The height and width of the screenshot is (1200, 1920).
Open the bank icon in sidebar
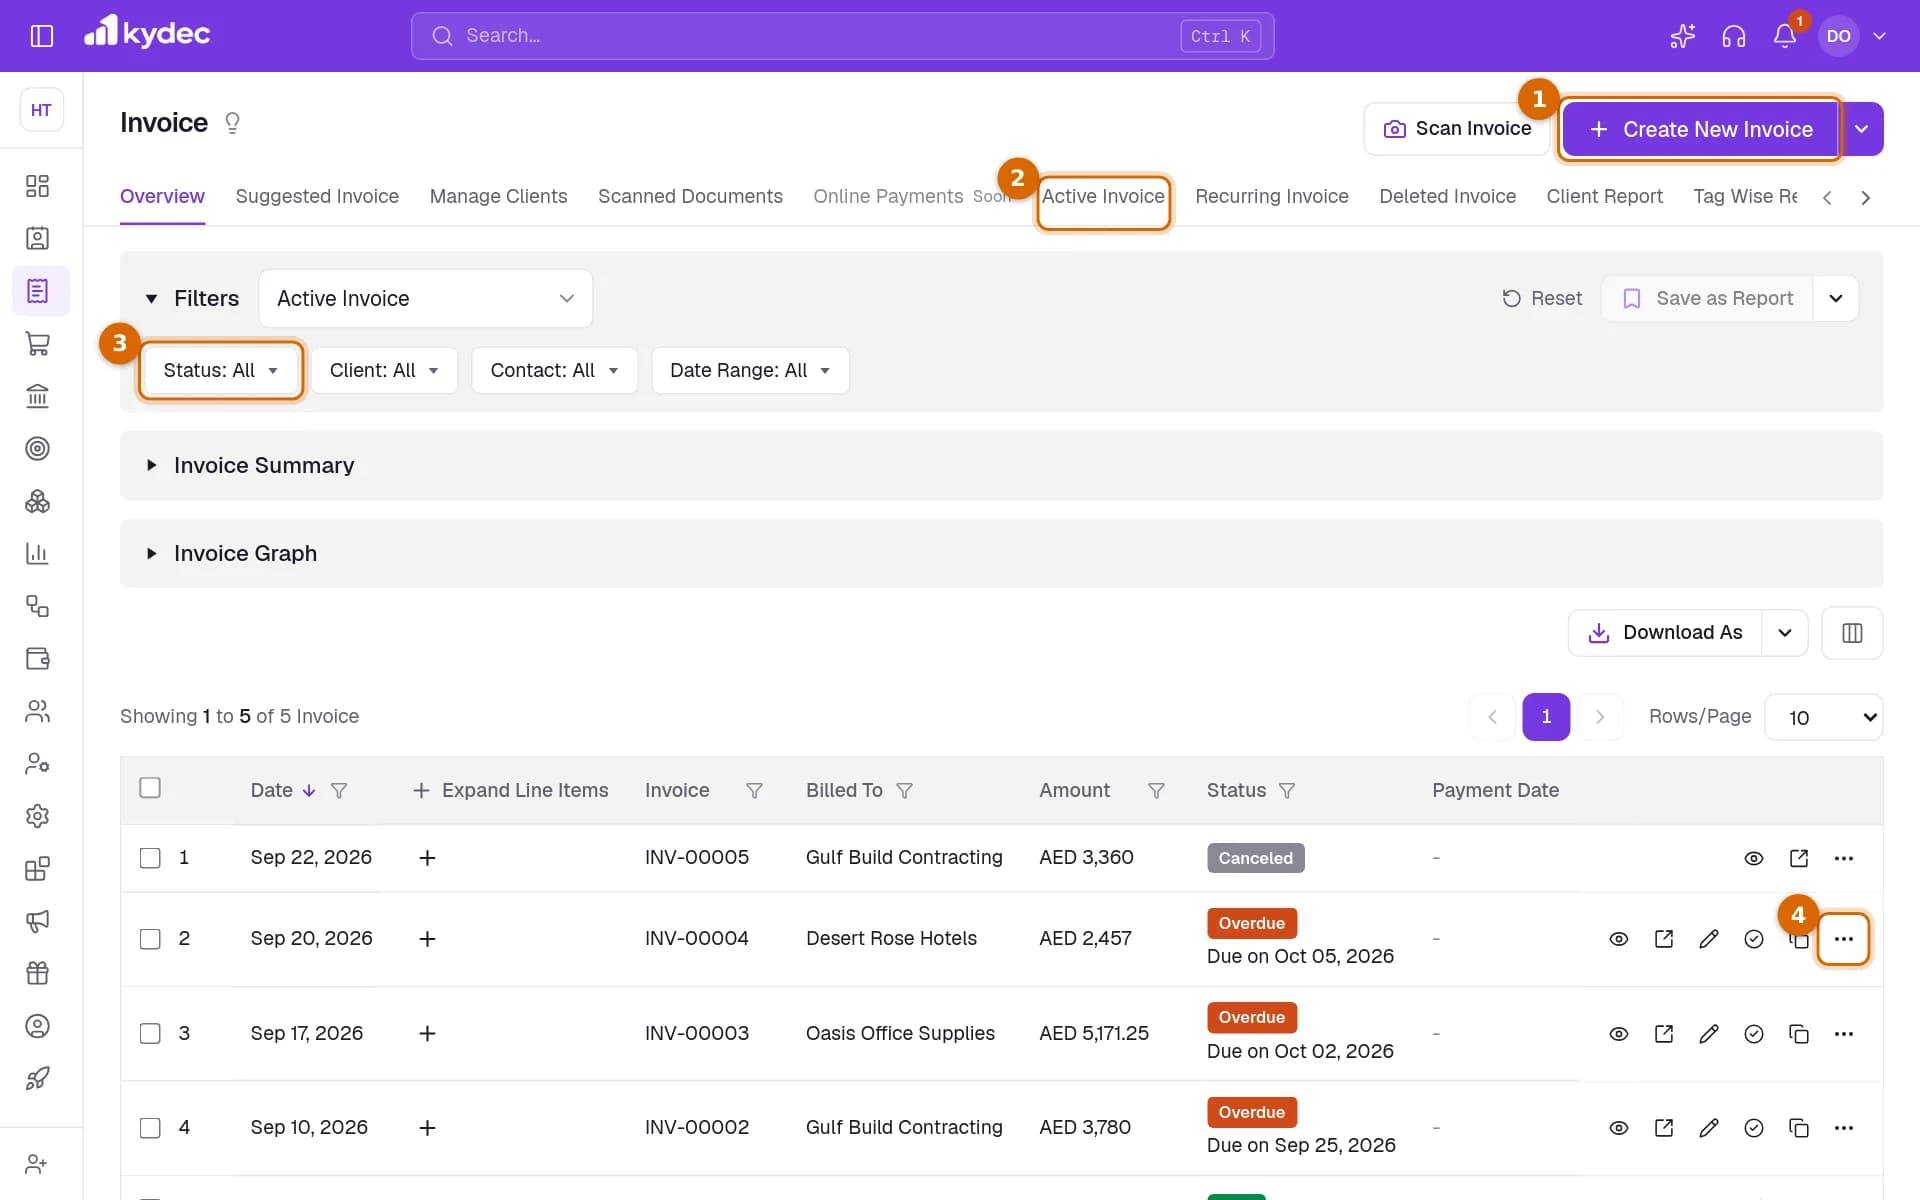[x=37, y=396]
